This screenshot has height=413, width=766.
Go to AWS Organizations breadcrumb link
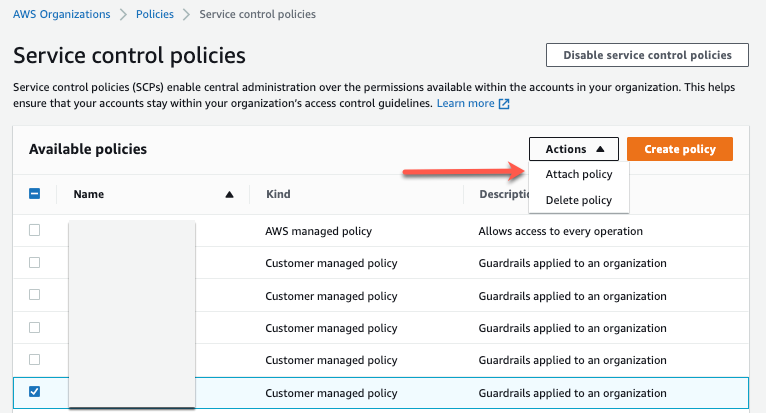(61, 15)
